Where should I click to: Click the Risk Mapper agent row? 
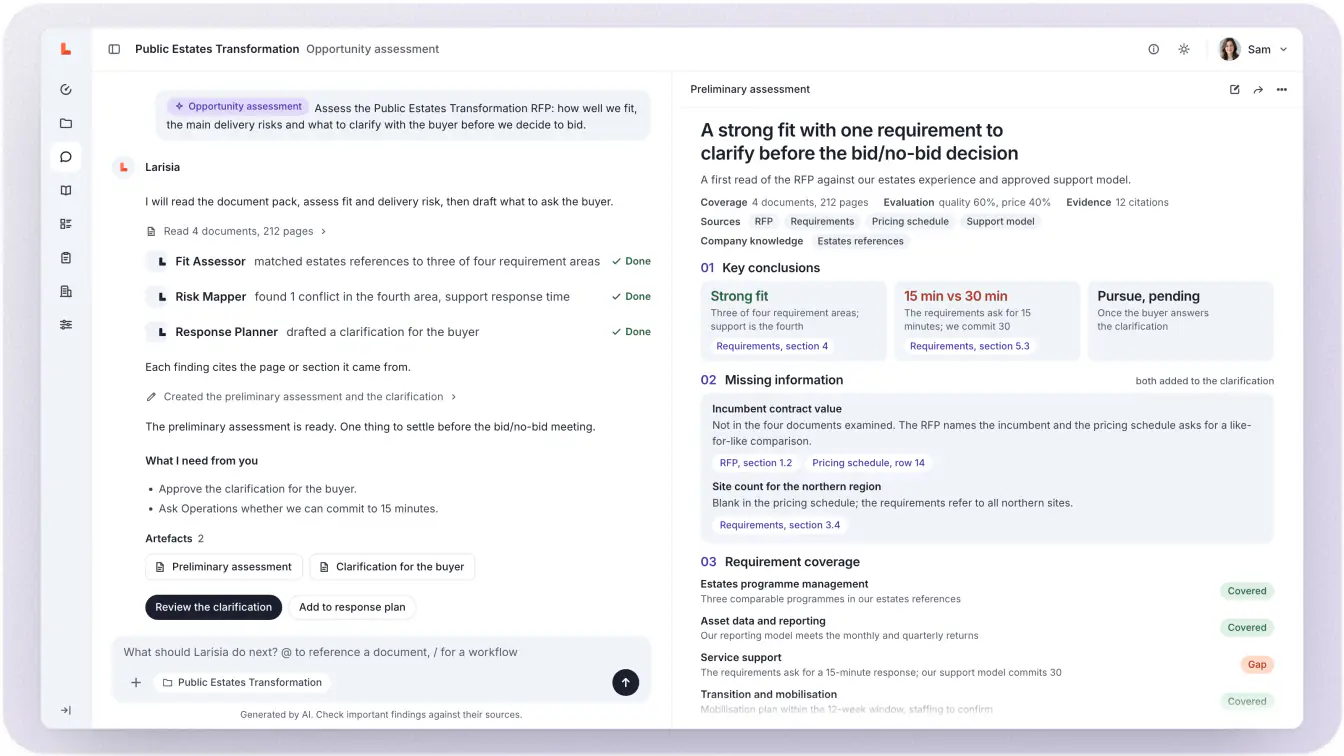click(x=398, y=297)
